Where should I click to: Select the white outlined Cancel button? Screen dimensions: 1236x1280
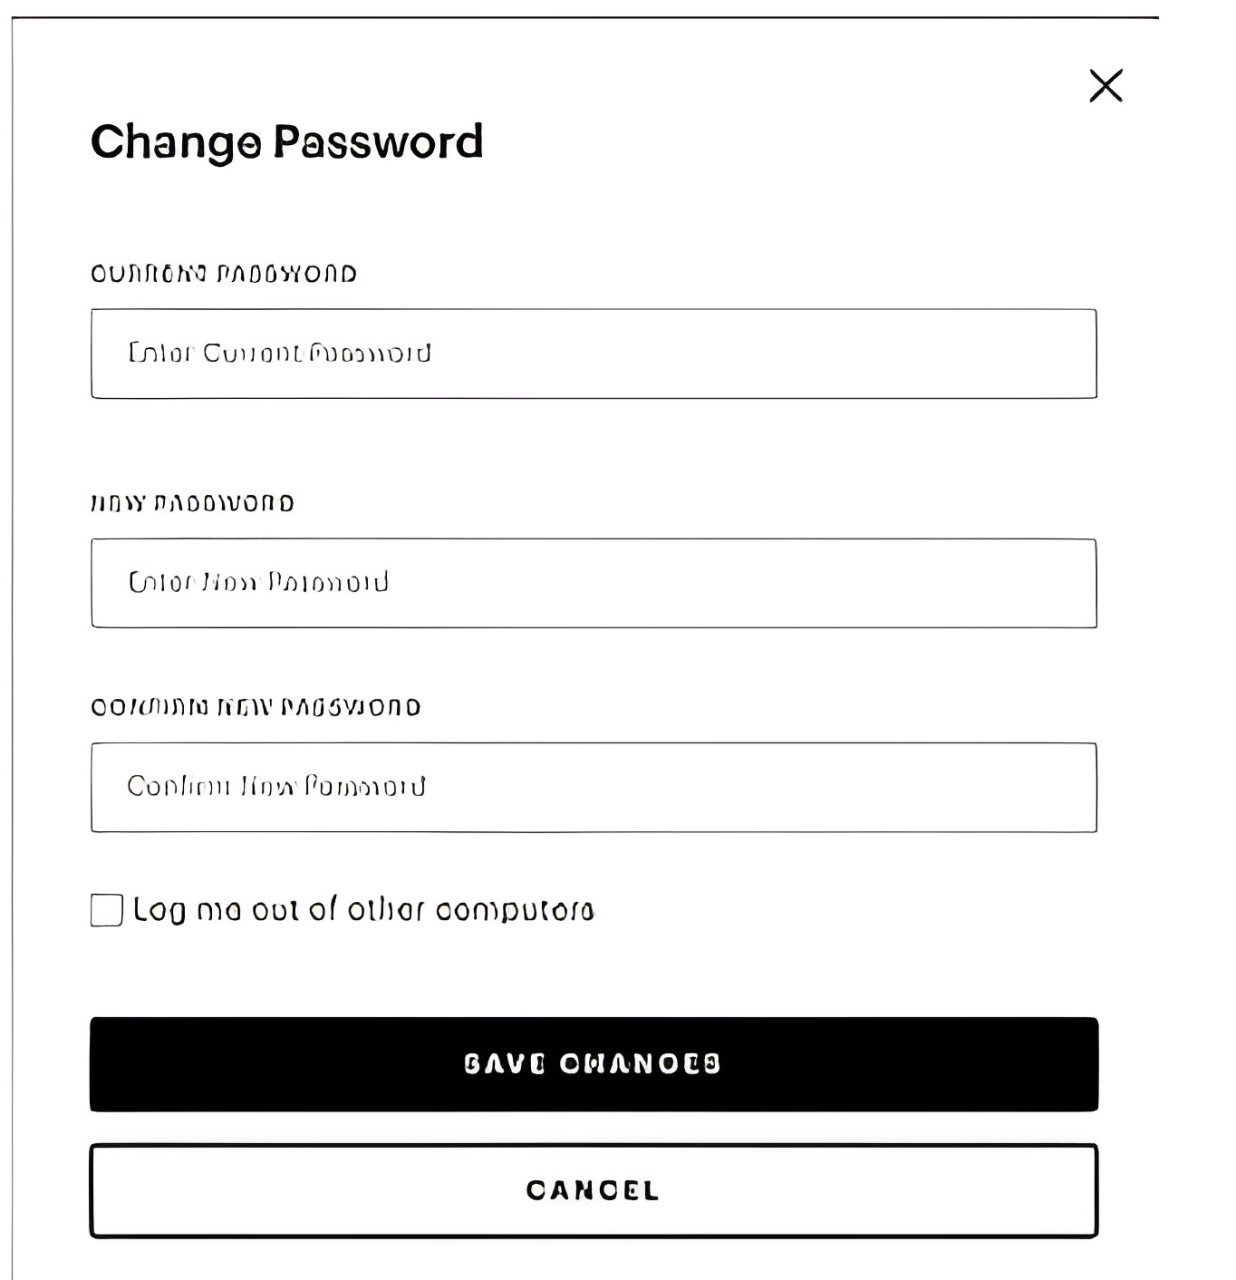[594, 1191]
